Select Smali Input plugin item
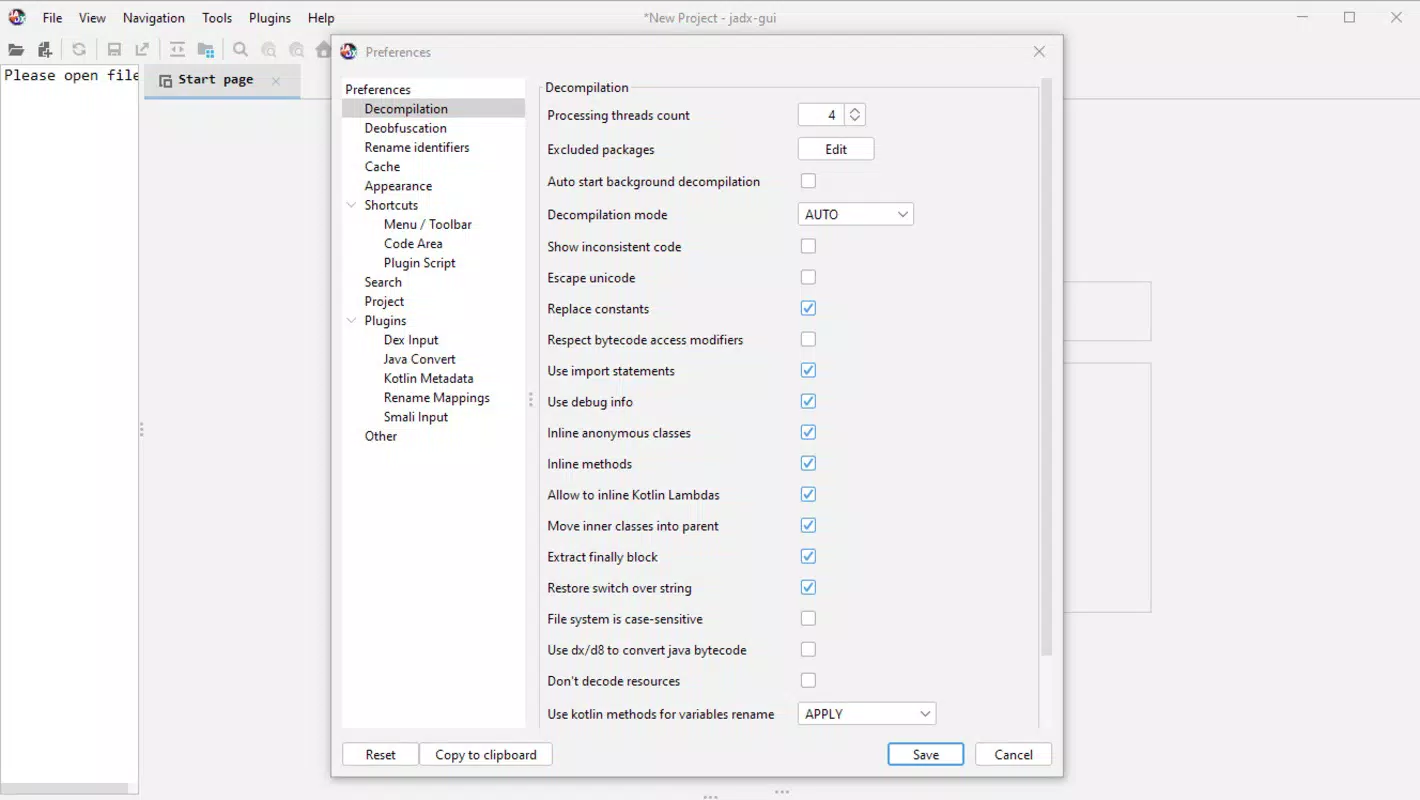This screenshot has width=1420, height=800. pos(416,417)
